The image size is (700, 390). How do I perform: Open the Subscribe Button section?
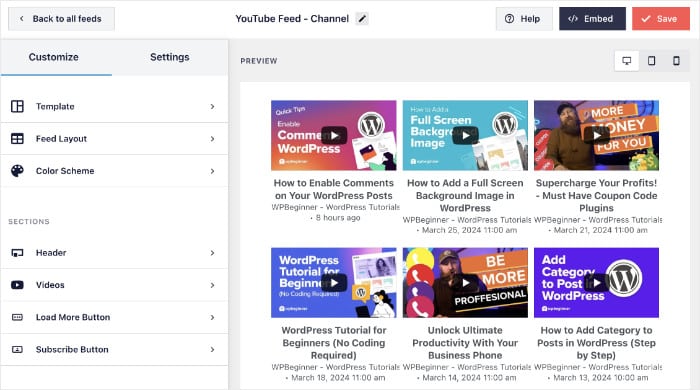pos(114,349)
